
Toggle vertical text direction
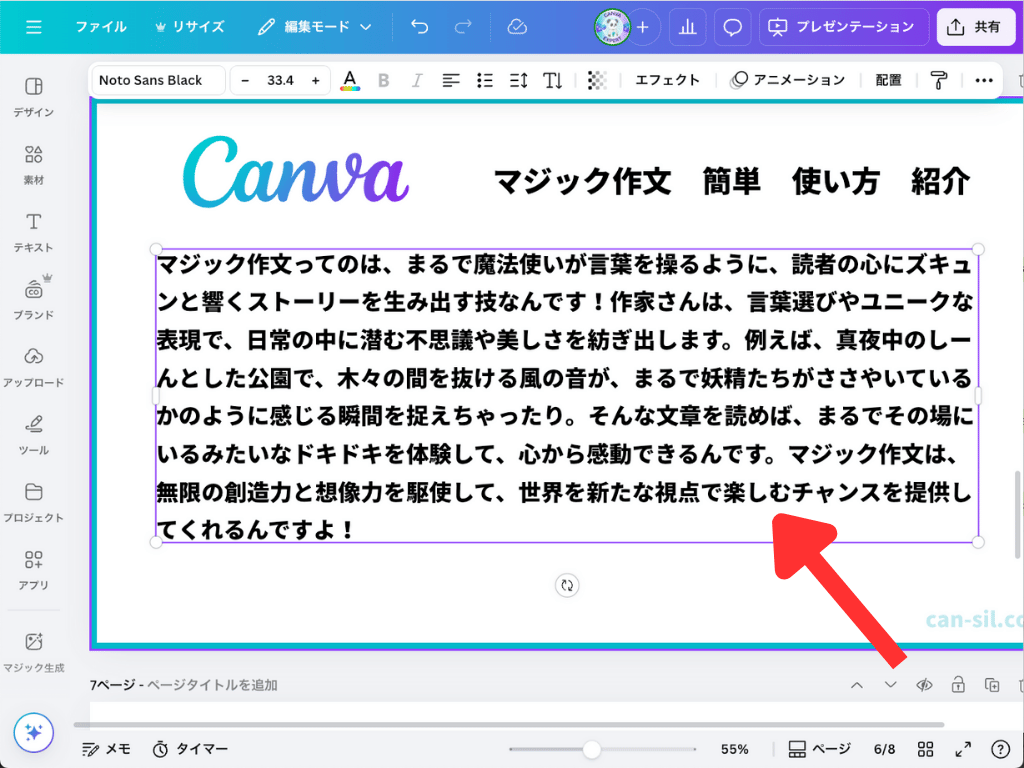[x=552, y=80]
